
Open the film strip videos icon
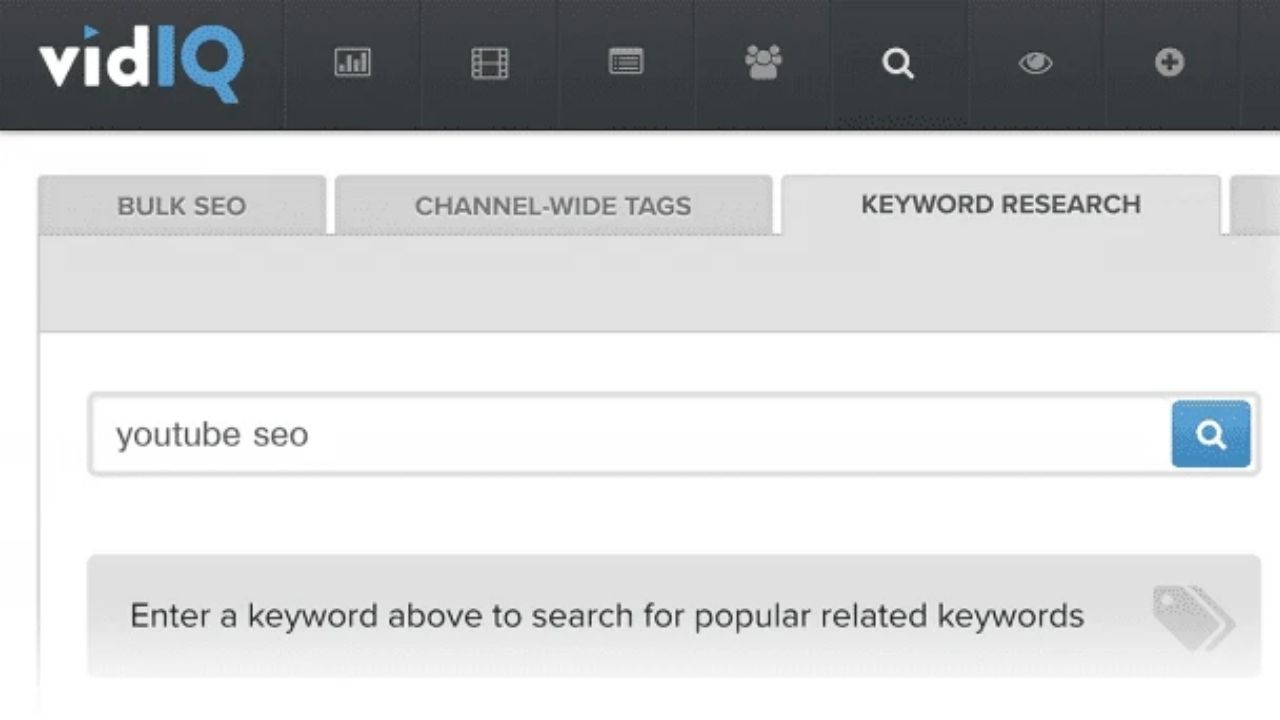[489, 64]
